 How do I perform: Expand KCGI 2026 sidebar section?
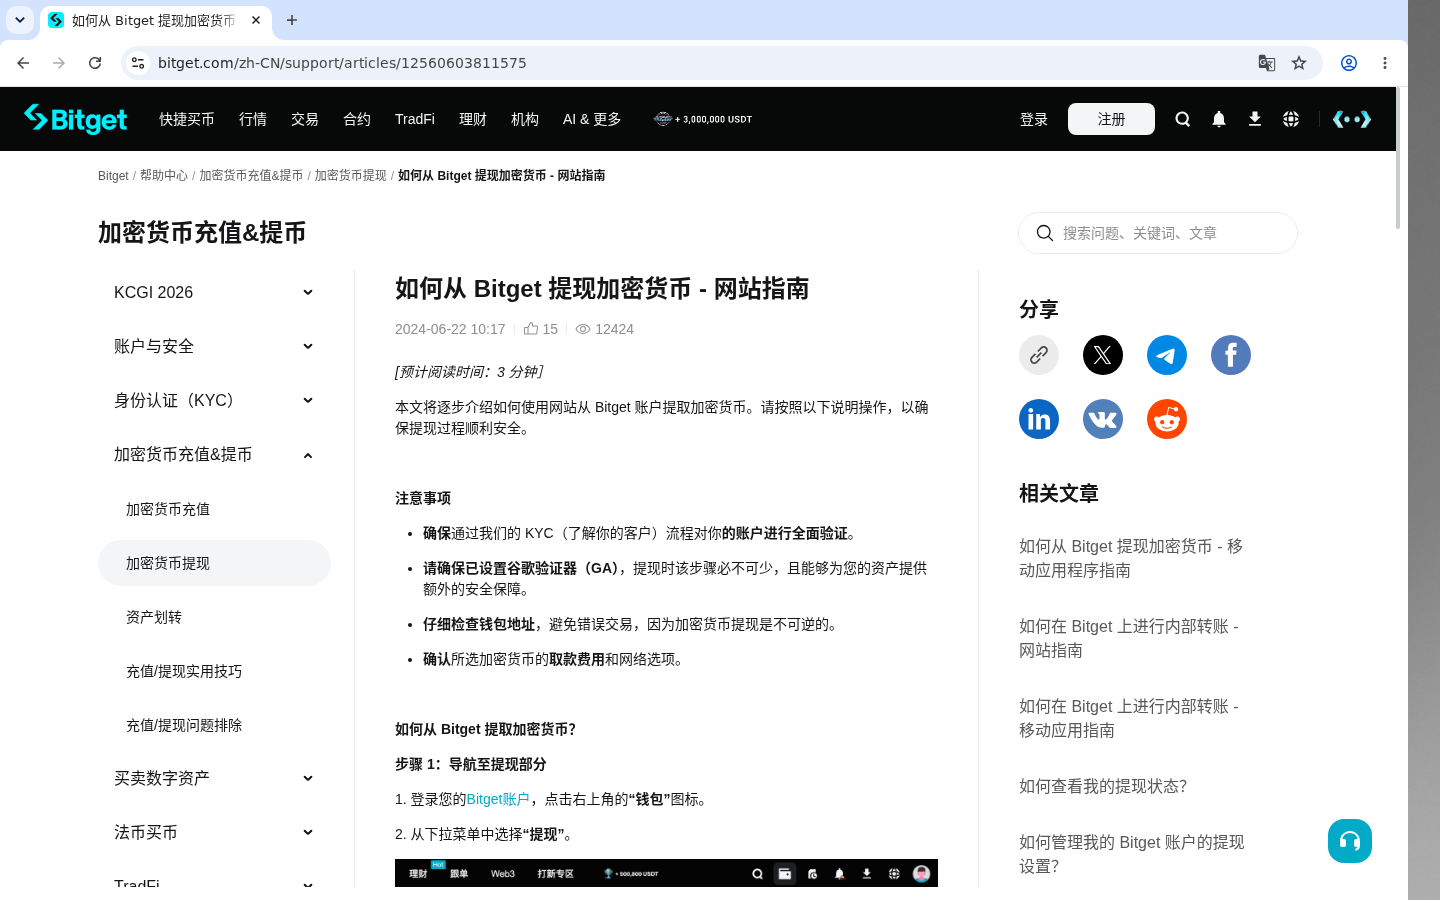tap(214, 292)
